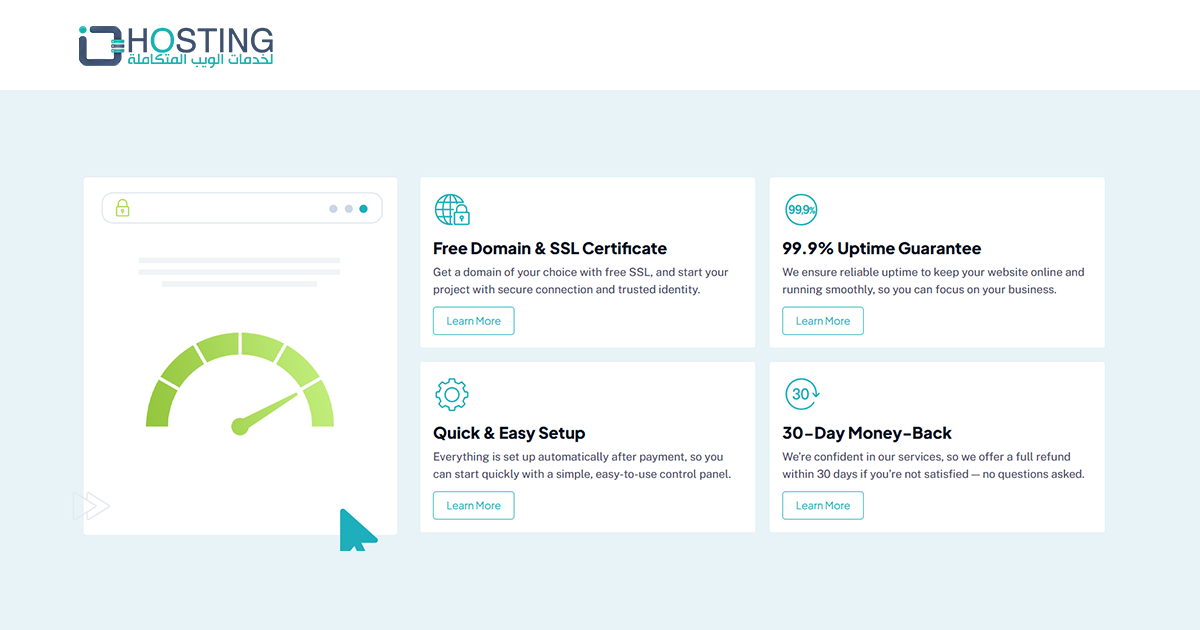Click the 99.9% uptime circle icon
This screenshot has height=630, width=1200.
click(x=801, y=210)
